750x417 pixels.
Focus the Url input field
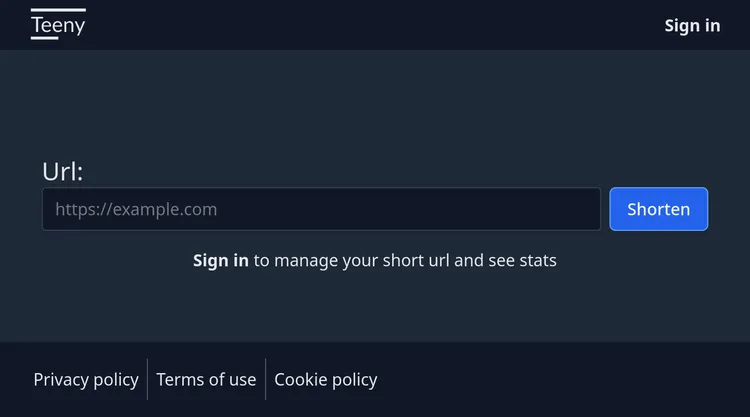click(321, 209)
